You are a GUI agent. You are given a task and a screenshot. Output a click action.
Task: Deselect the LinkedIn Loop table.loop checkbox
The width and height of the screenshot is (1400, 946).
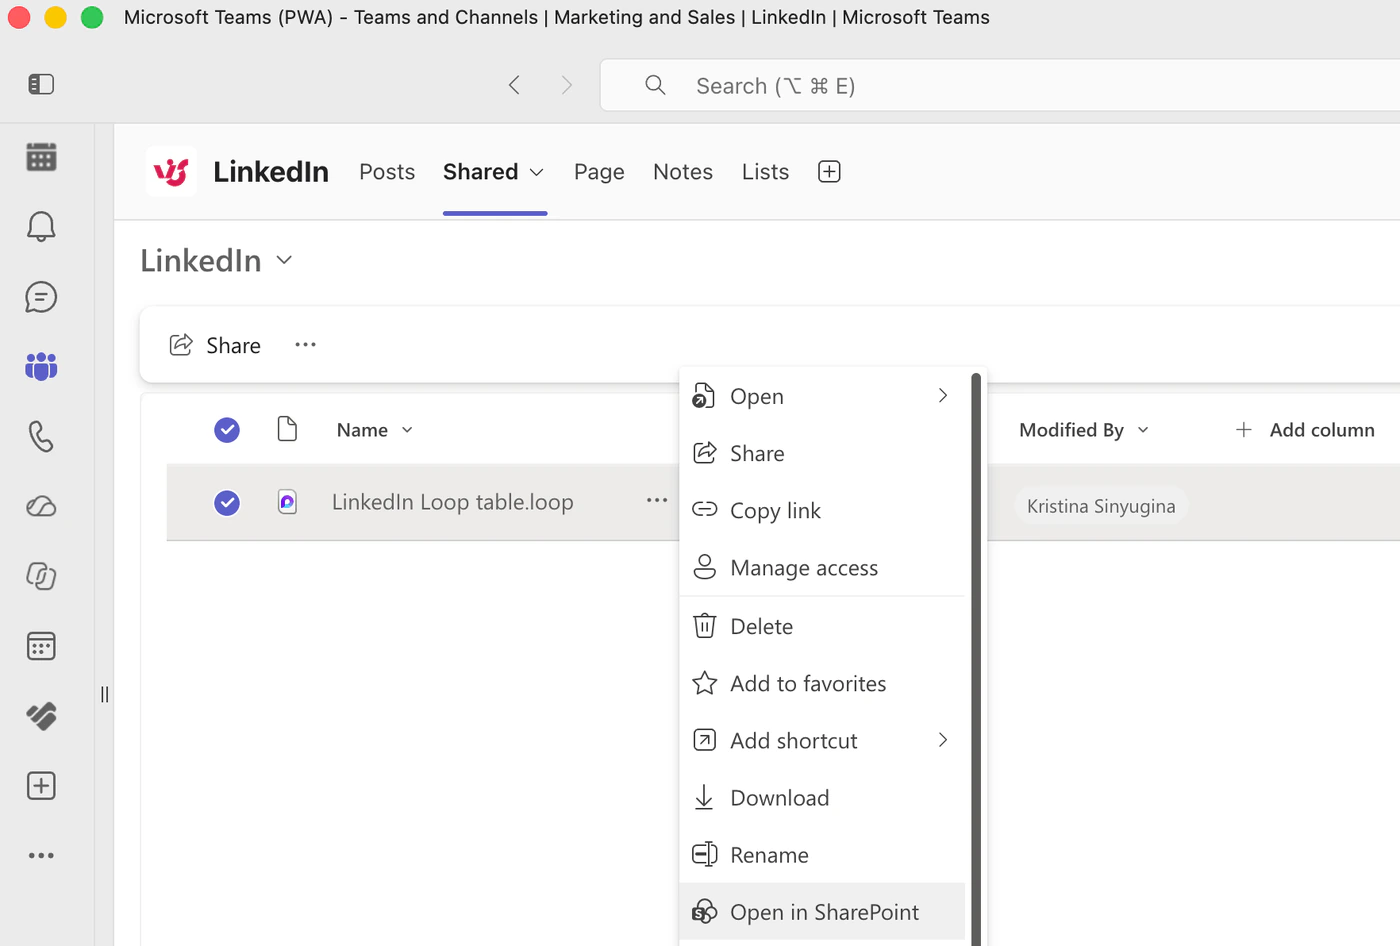click(227, 502)
